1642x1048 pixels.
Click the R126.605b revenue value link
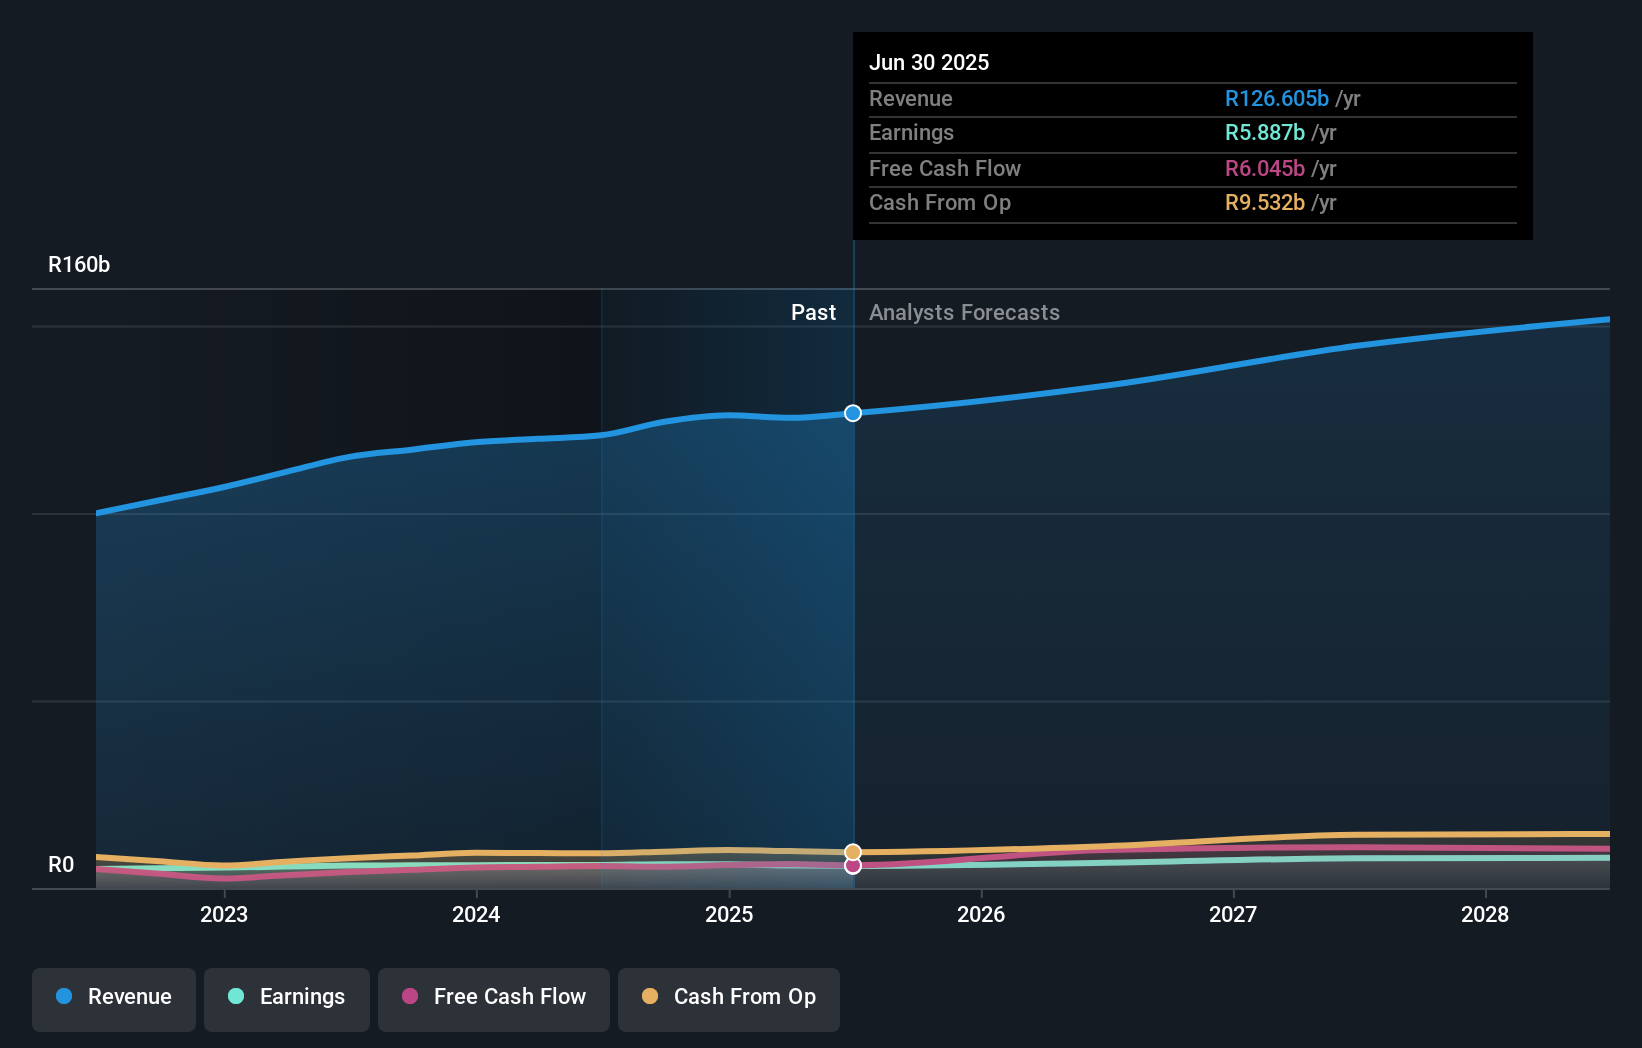tap(1276, 98)
